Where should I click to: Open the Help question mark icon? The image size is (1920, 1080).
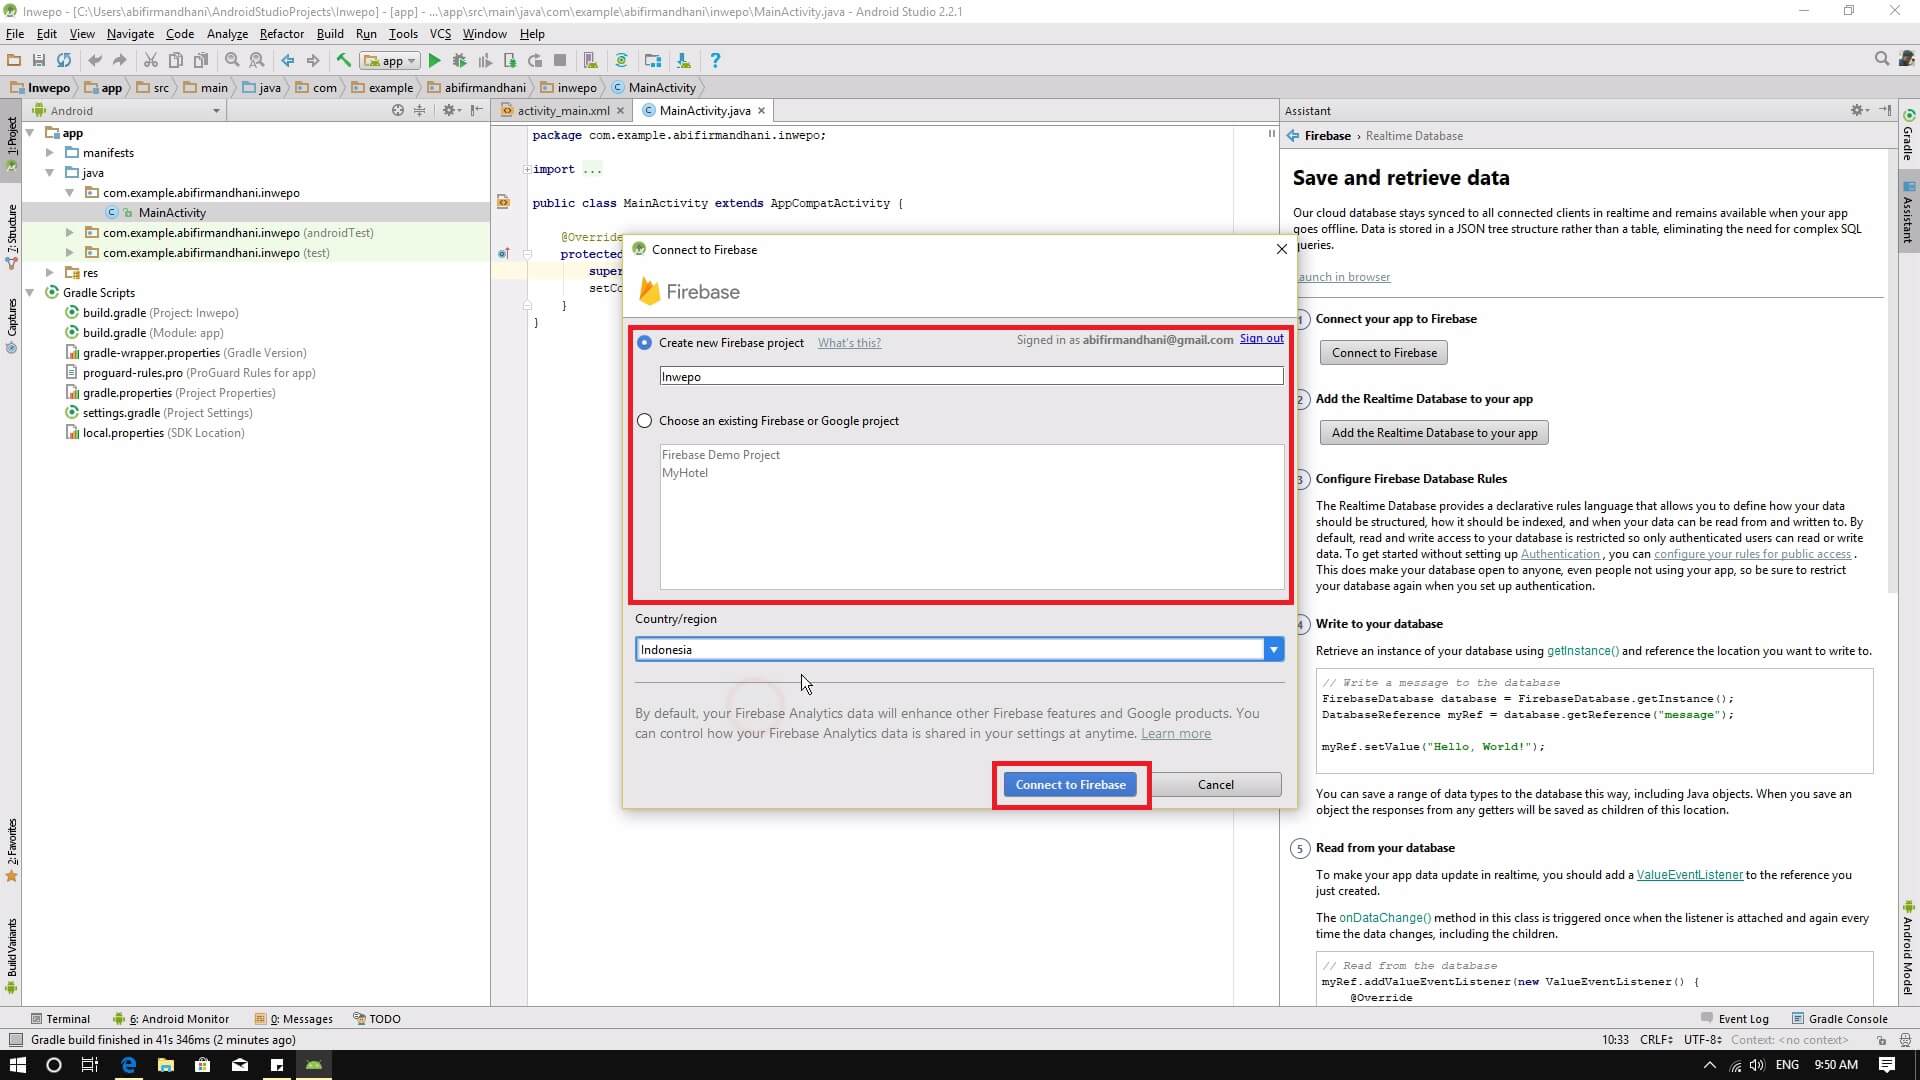tap(714, 61)
